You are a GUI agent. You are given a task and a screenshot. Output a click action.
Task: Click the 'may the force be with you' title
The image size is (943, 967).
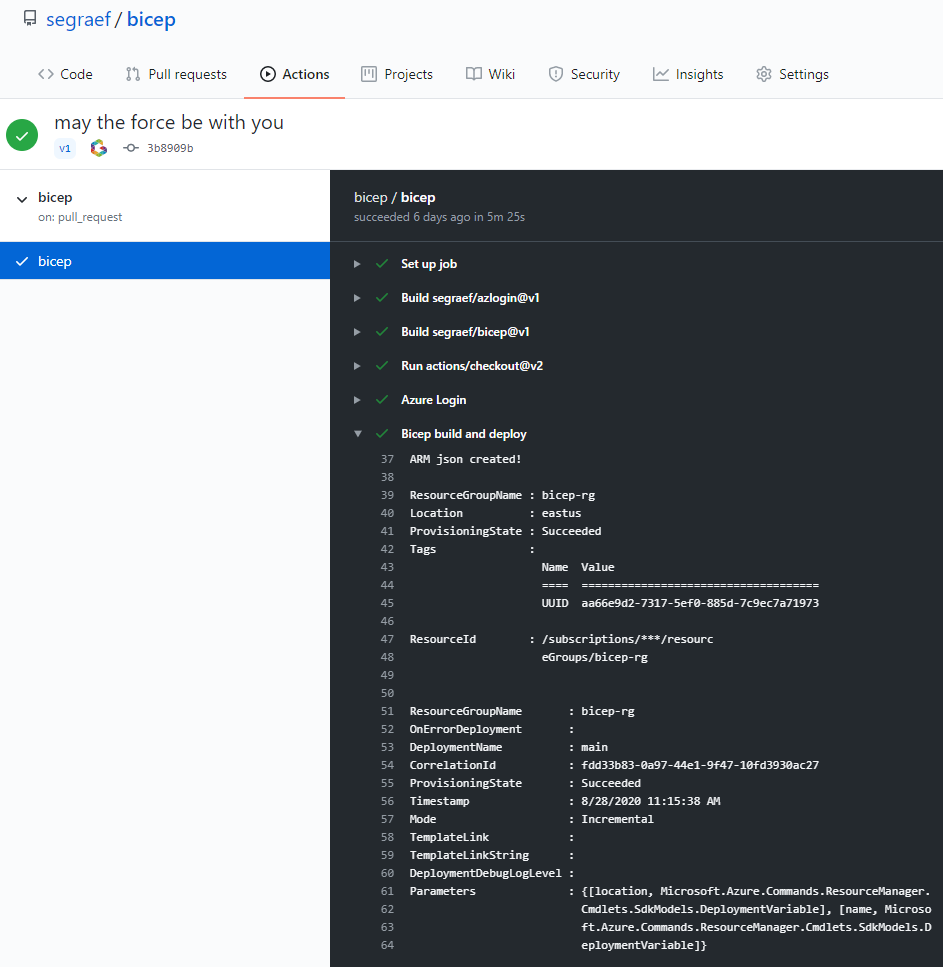tap(169, 123)
